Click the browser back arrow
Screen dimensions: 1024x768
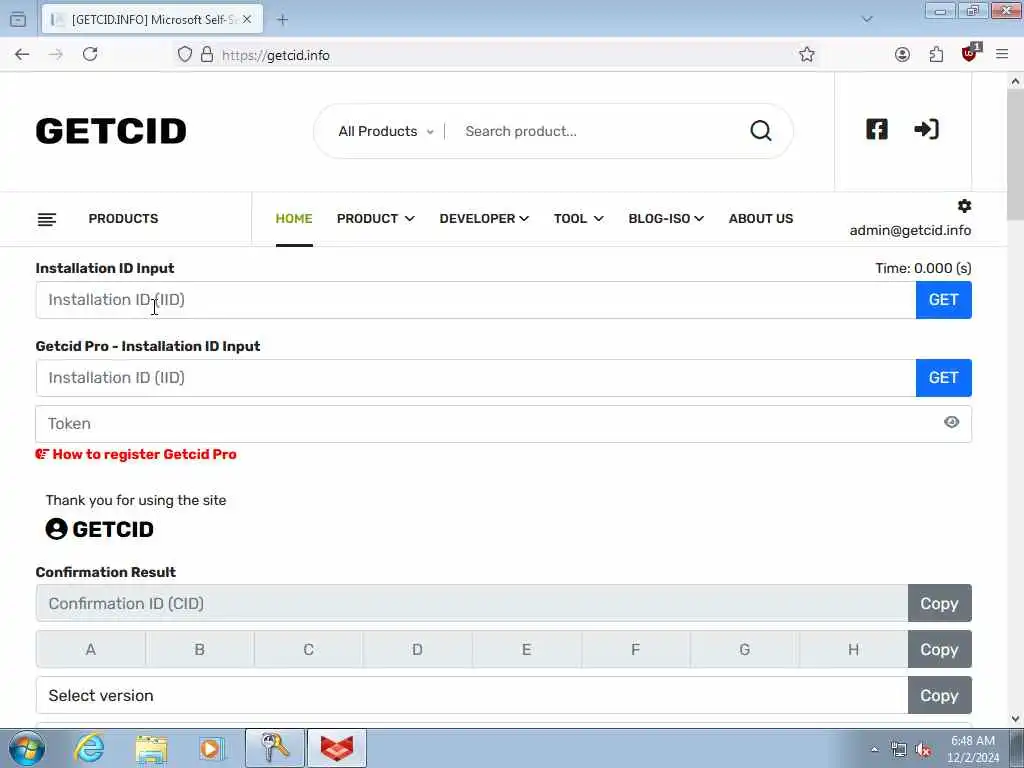coord(22,54)
